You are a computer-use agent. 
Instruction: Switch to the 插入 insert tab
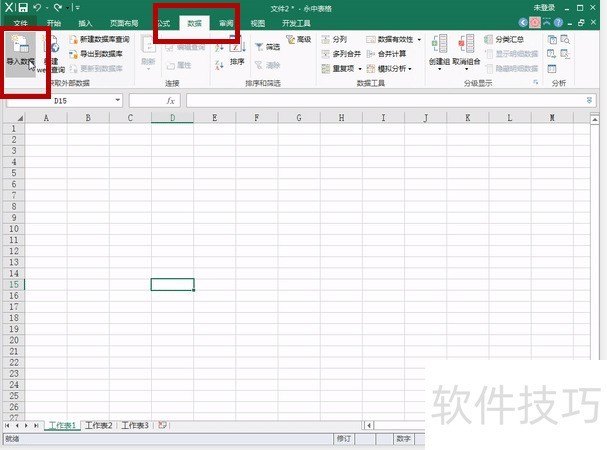85,23
